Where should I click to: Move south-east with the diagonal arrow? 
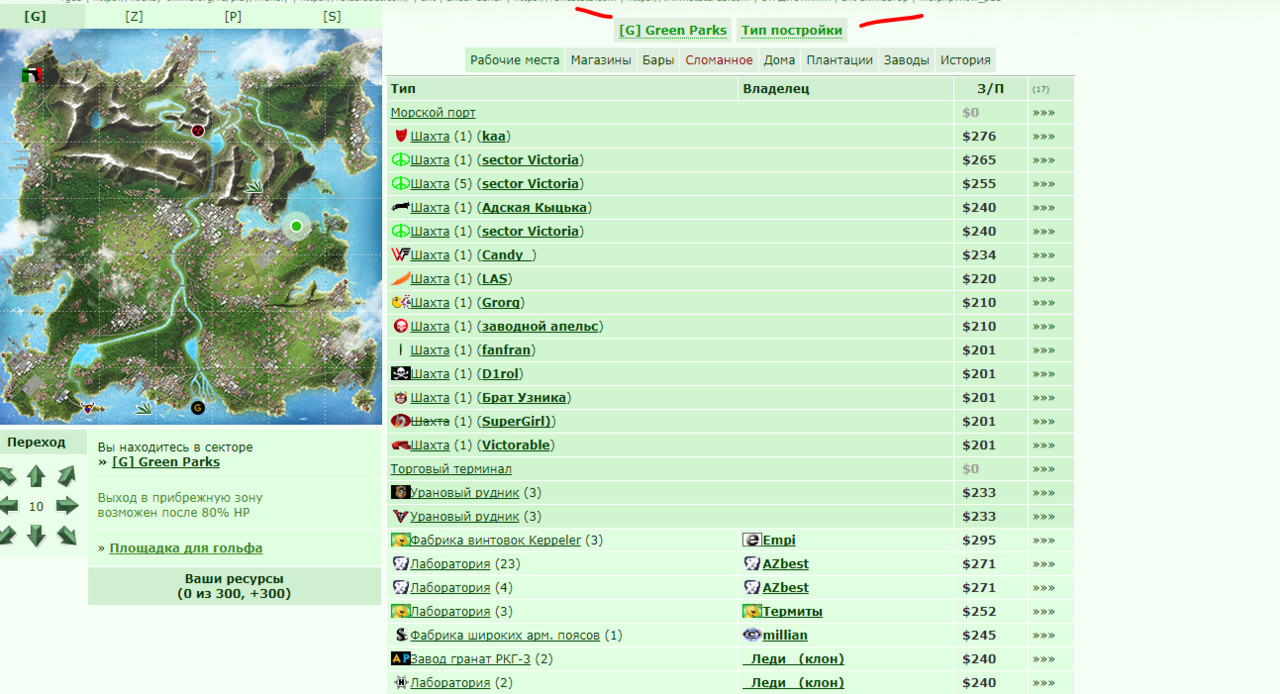(67, 536)
